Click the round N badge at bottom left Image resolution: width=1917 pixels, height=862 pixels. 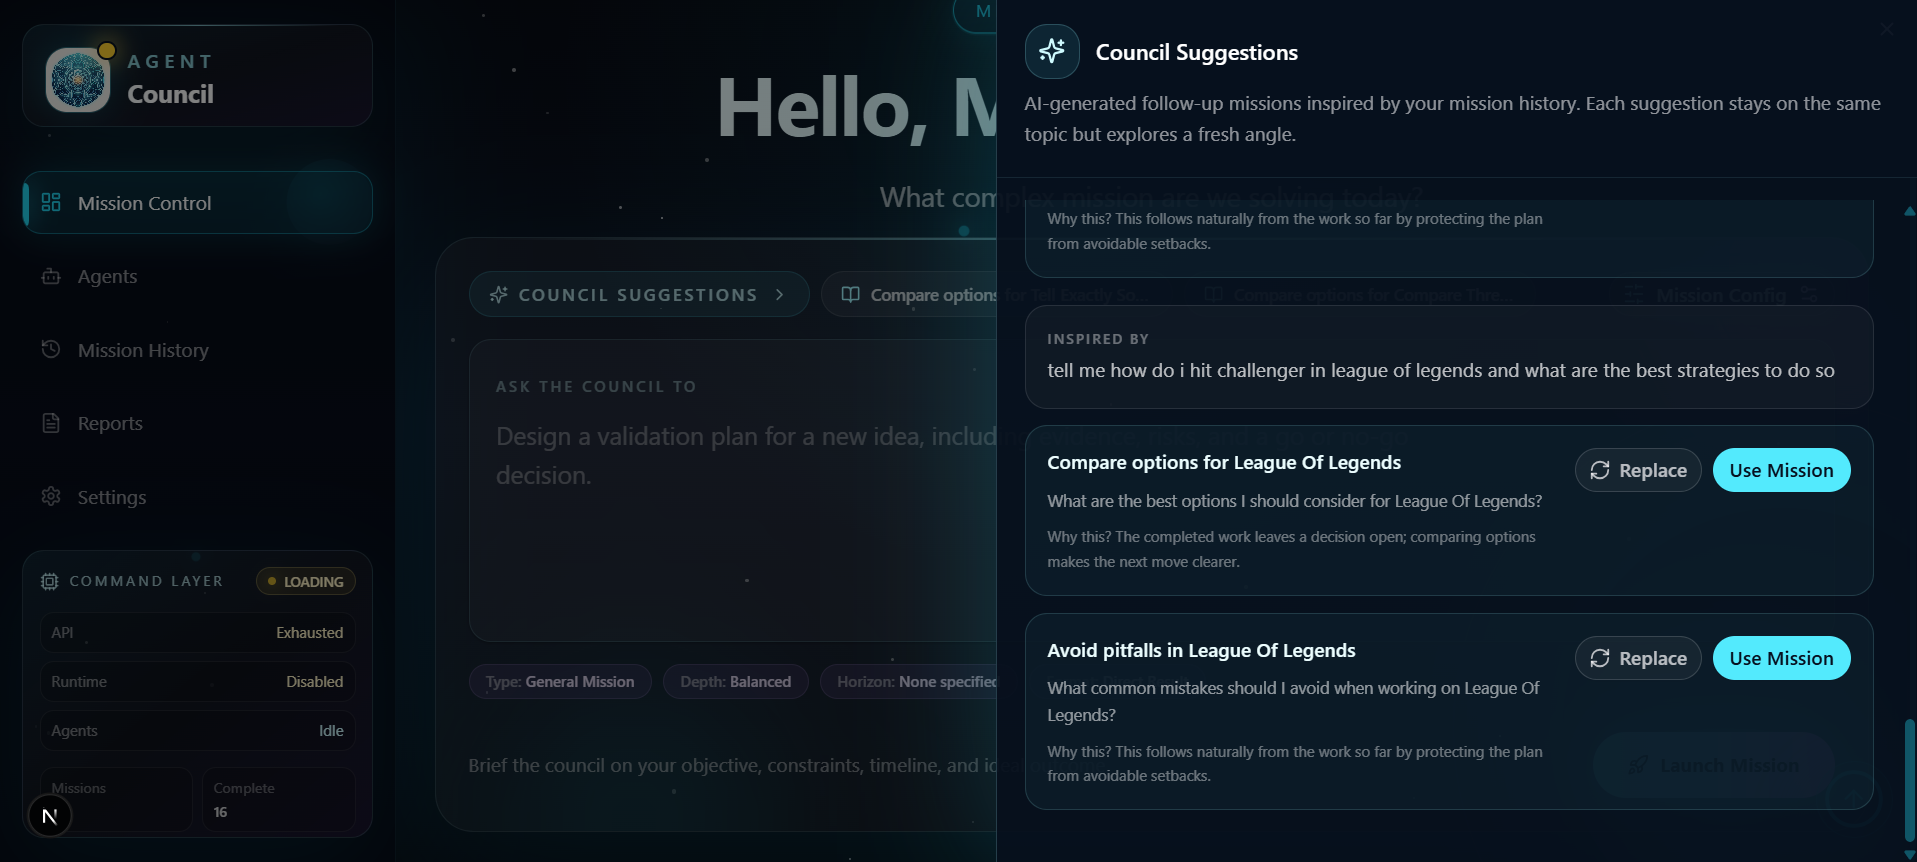[50, 816]
